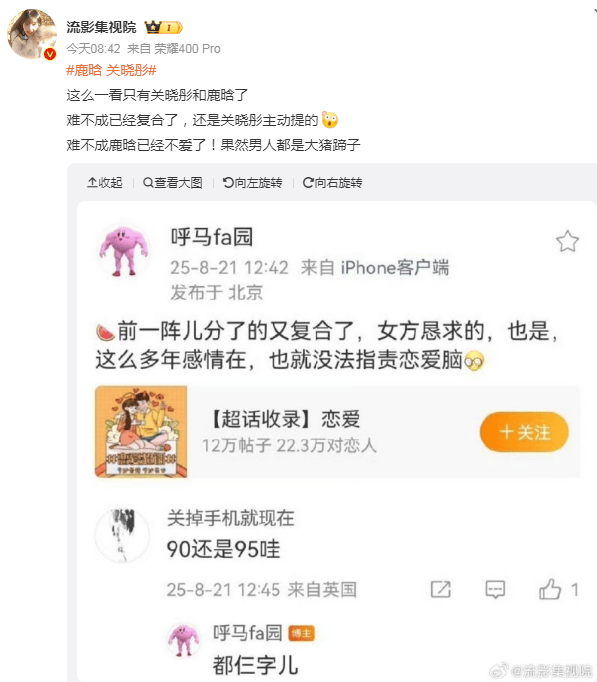Open hashtag #鹿晗 关晓彤# link
Image resolution: width=597 pixels, height=682 pixels.
pos(111,70)
